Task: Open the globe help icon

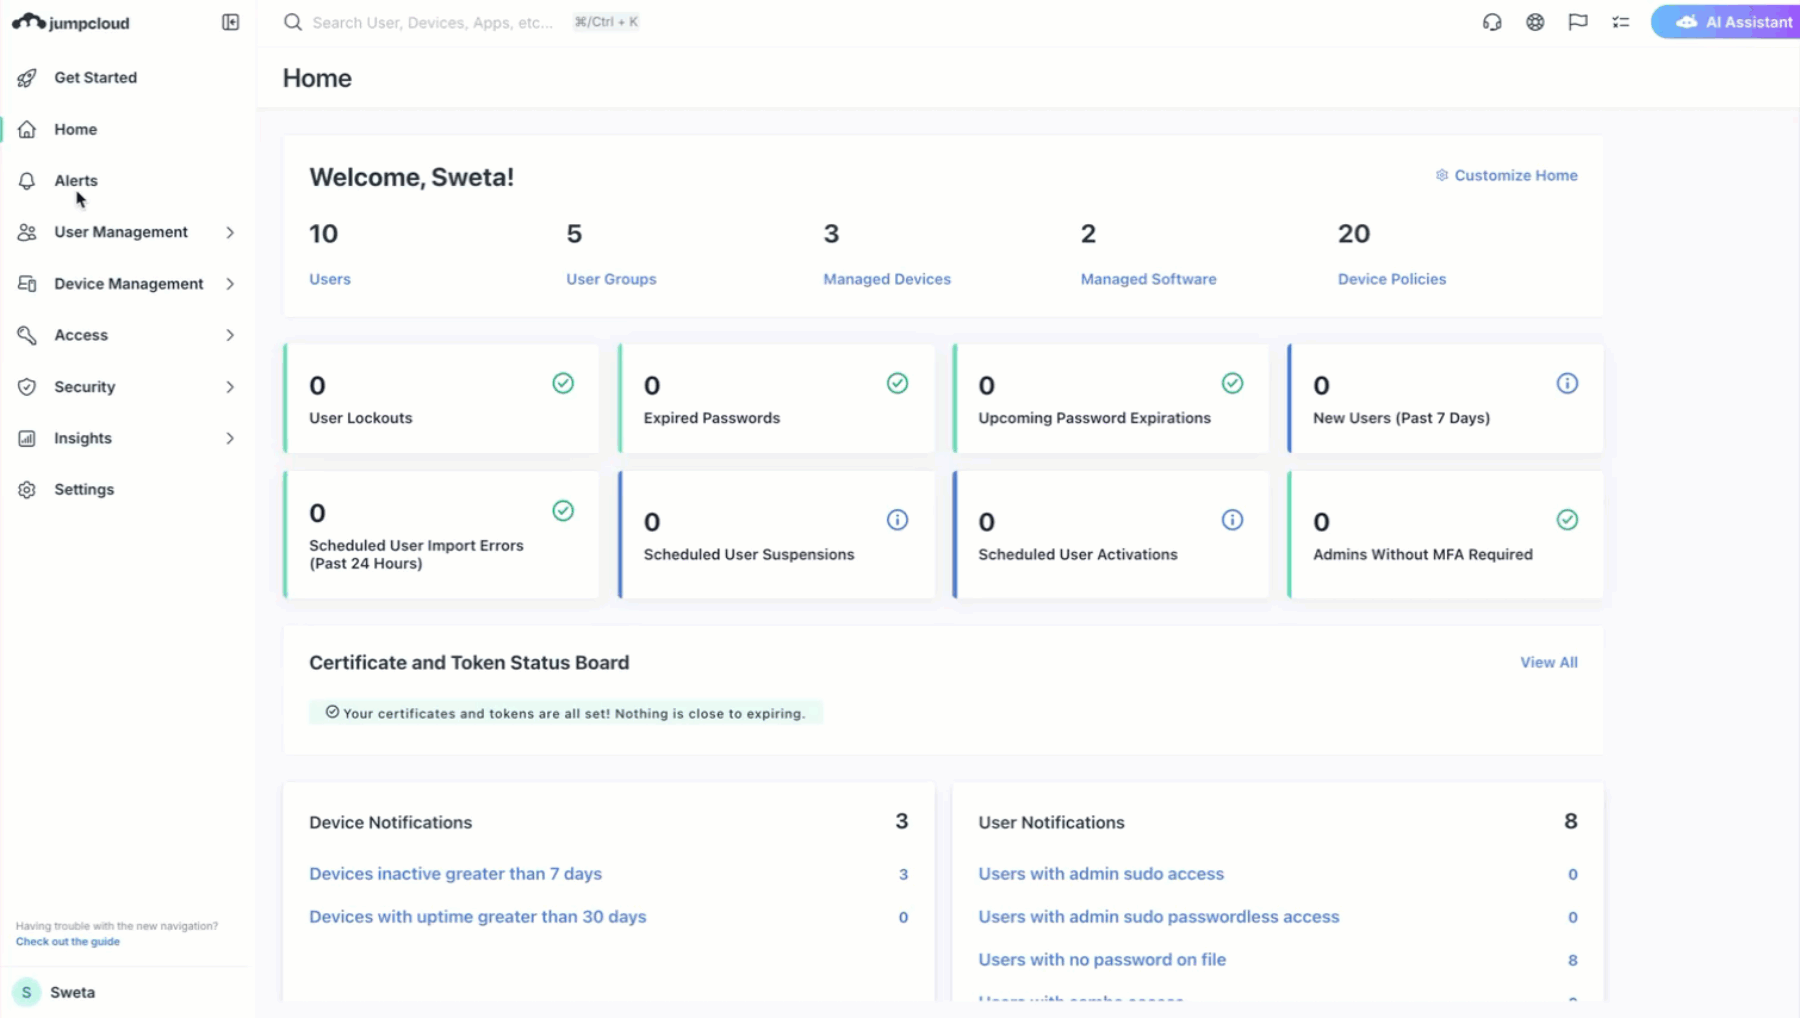Action: tap(1535, 22)
